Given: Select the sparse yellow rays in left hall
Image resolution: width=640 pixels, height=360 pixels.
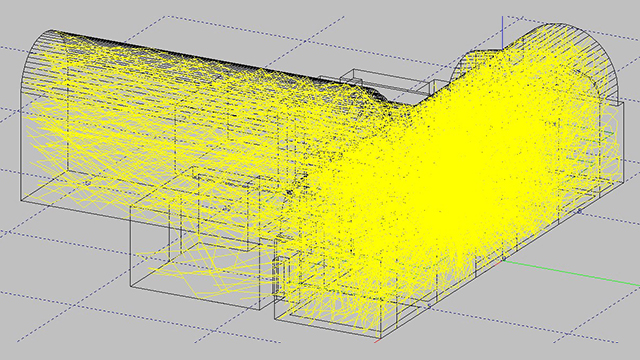Looking at the screenshot, I should (102, 135).
